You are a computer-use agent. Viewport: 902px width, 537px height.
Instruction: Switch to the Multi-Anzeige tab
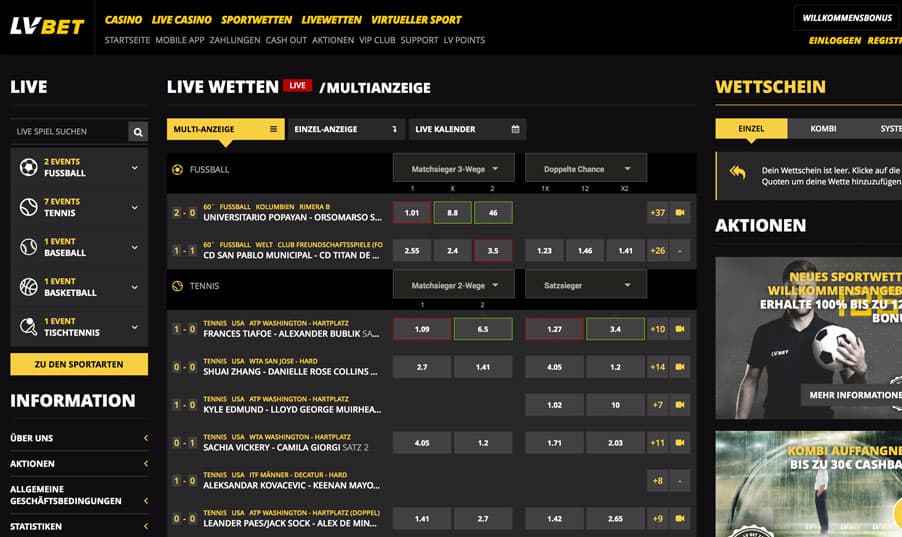coord(226,129)
